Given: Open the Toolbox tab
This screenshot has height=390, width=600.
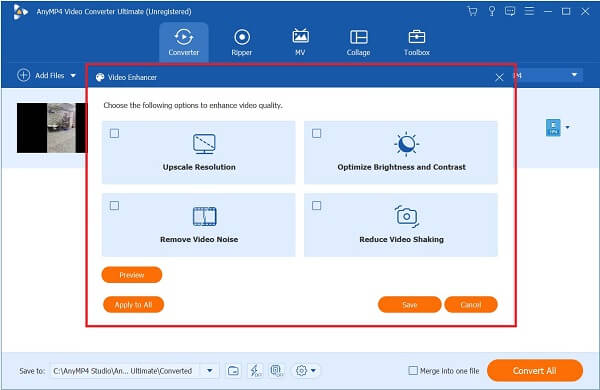Looking at the screenshot, I should [x=417, y=42].
